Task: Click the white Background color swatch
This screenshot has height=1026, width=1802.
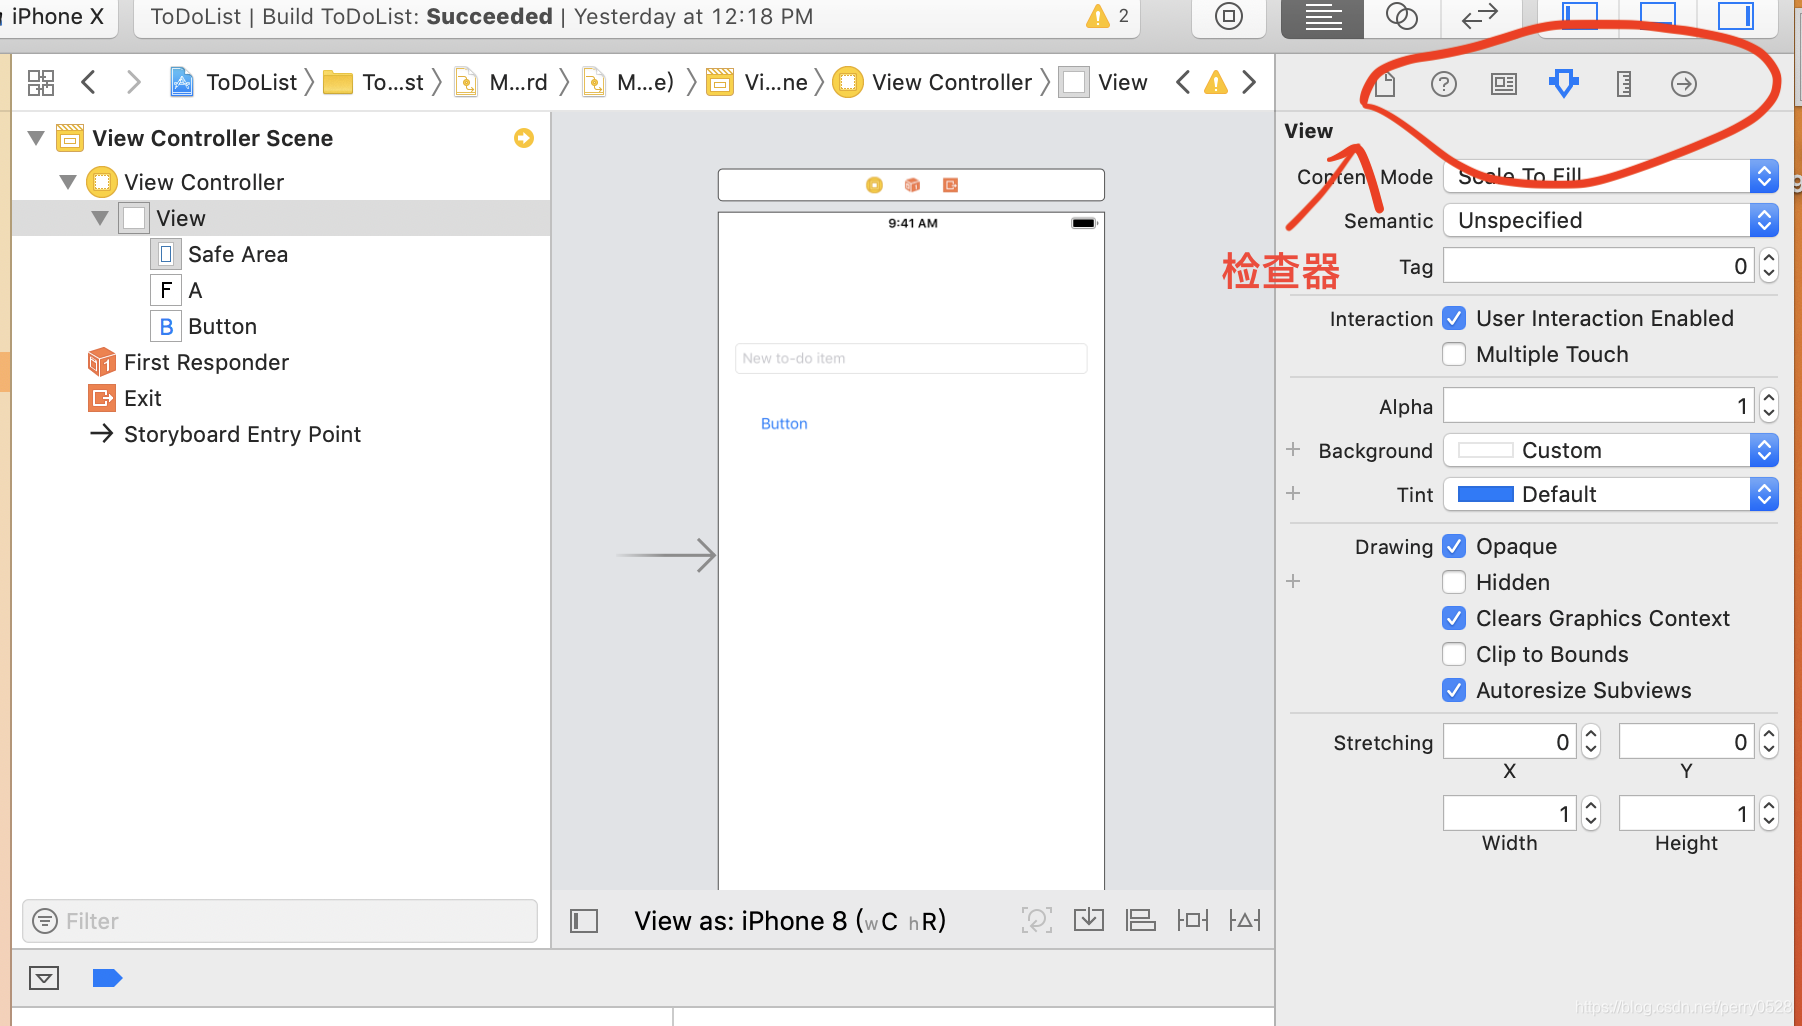Action: point(1485,450)
